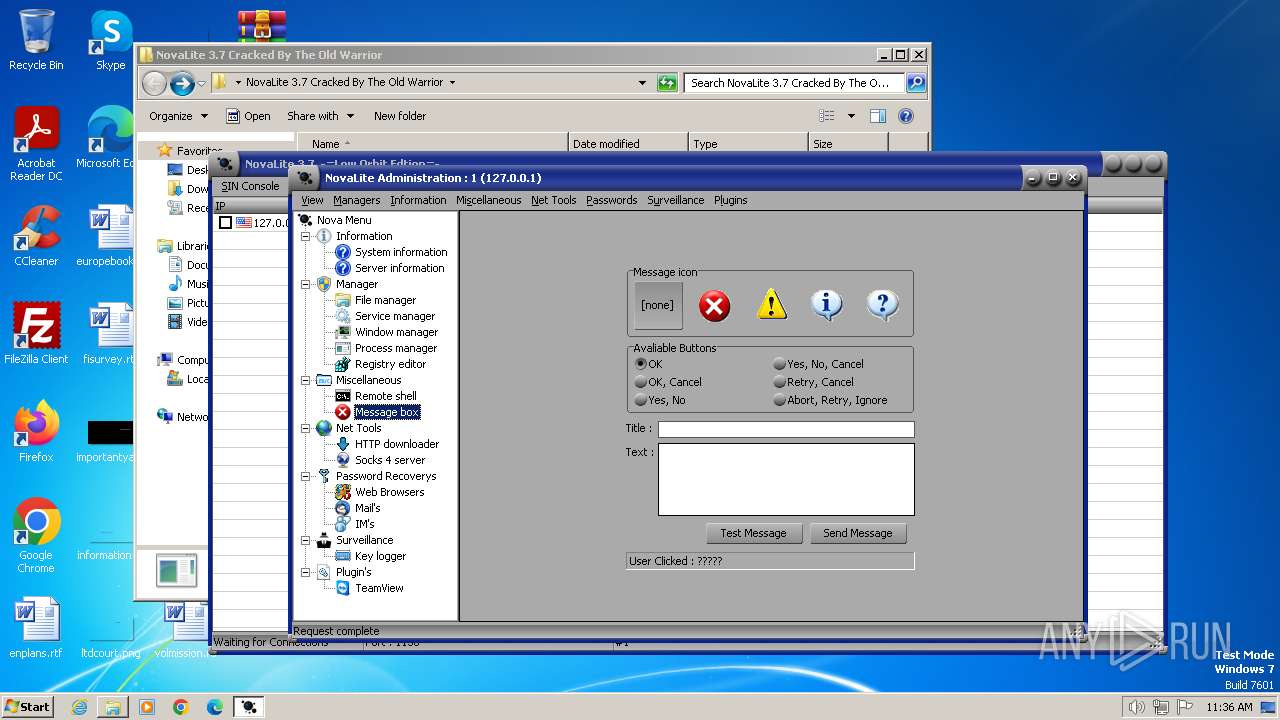This screenshot has height=720, width=1280.
Task: Click the volume icon in system tray
Action: pos(1136,707)
